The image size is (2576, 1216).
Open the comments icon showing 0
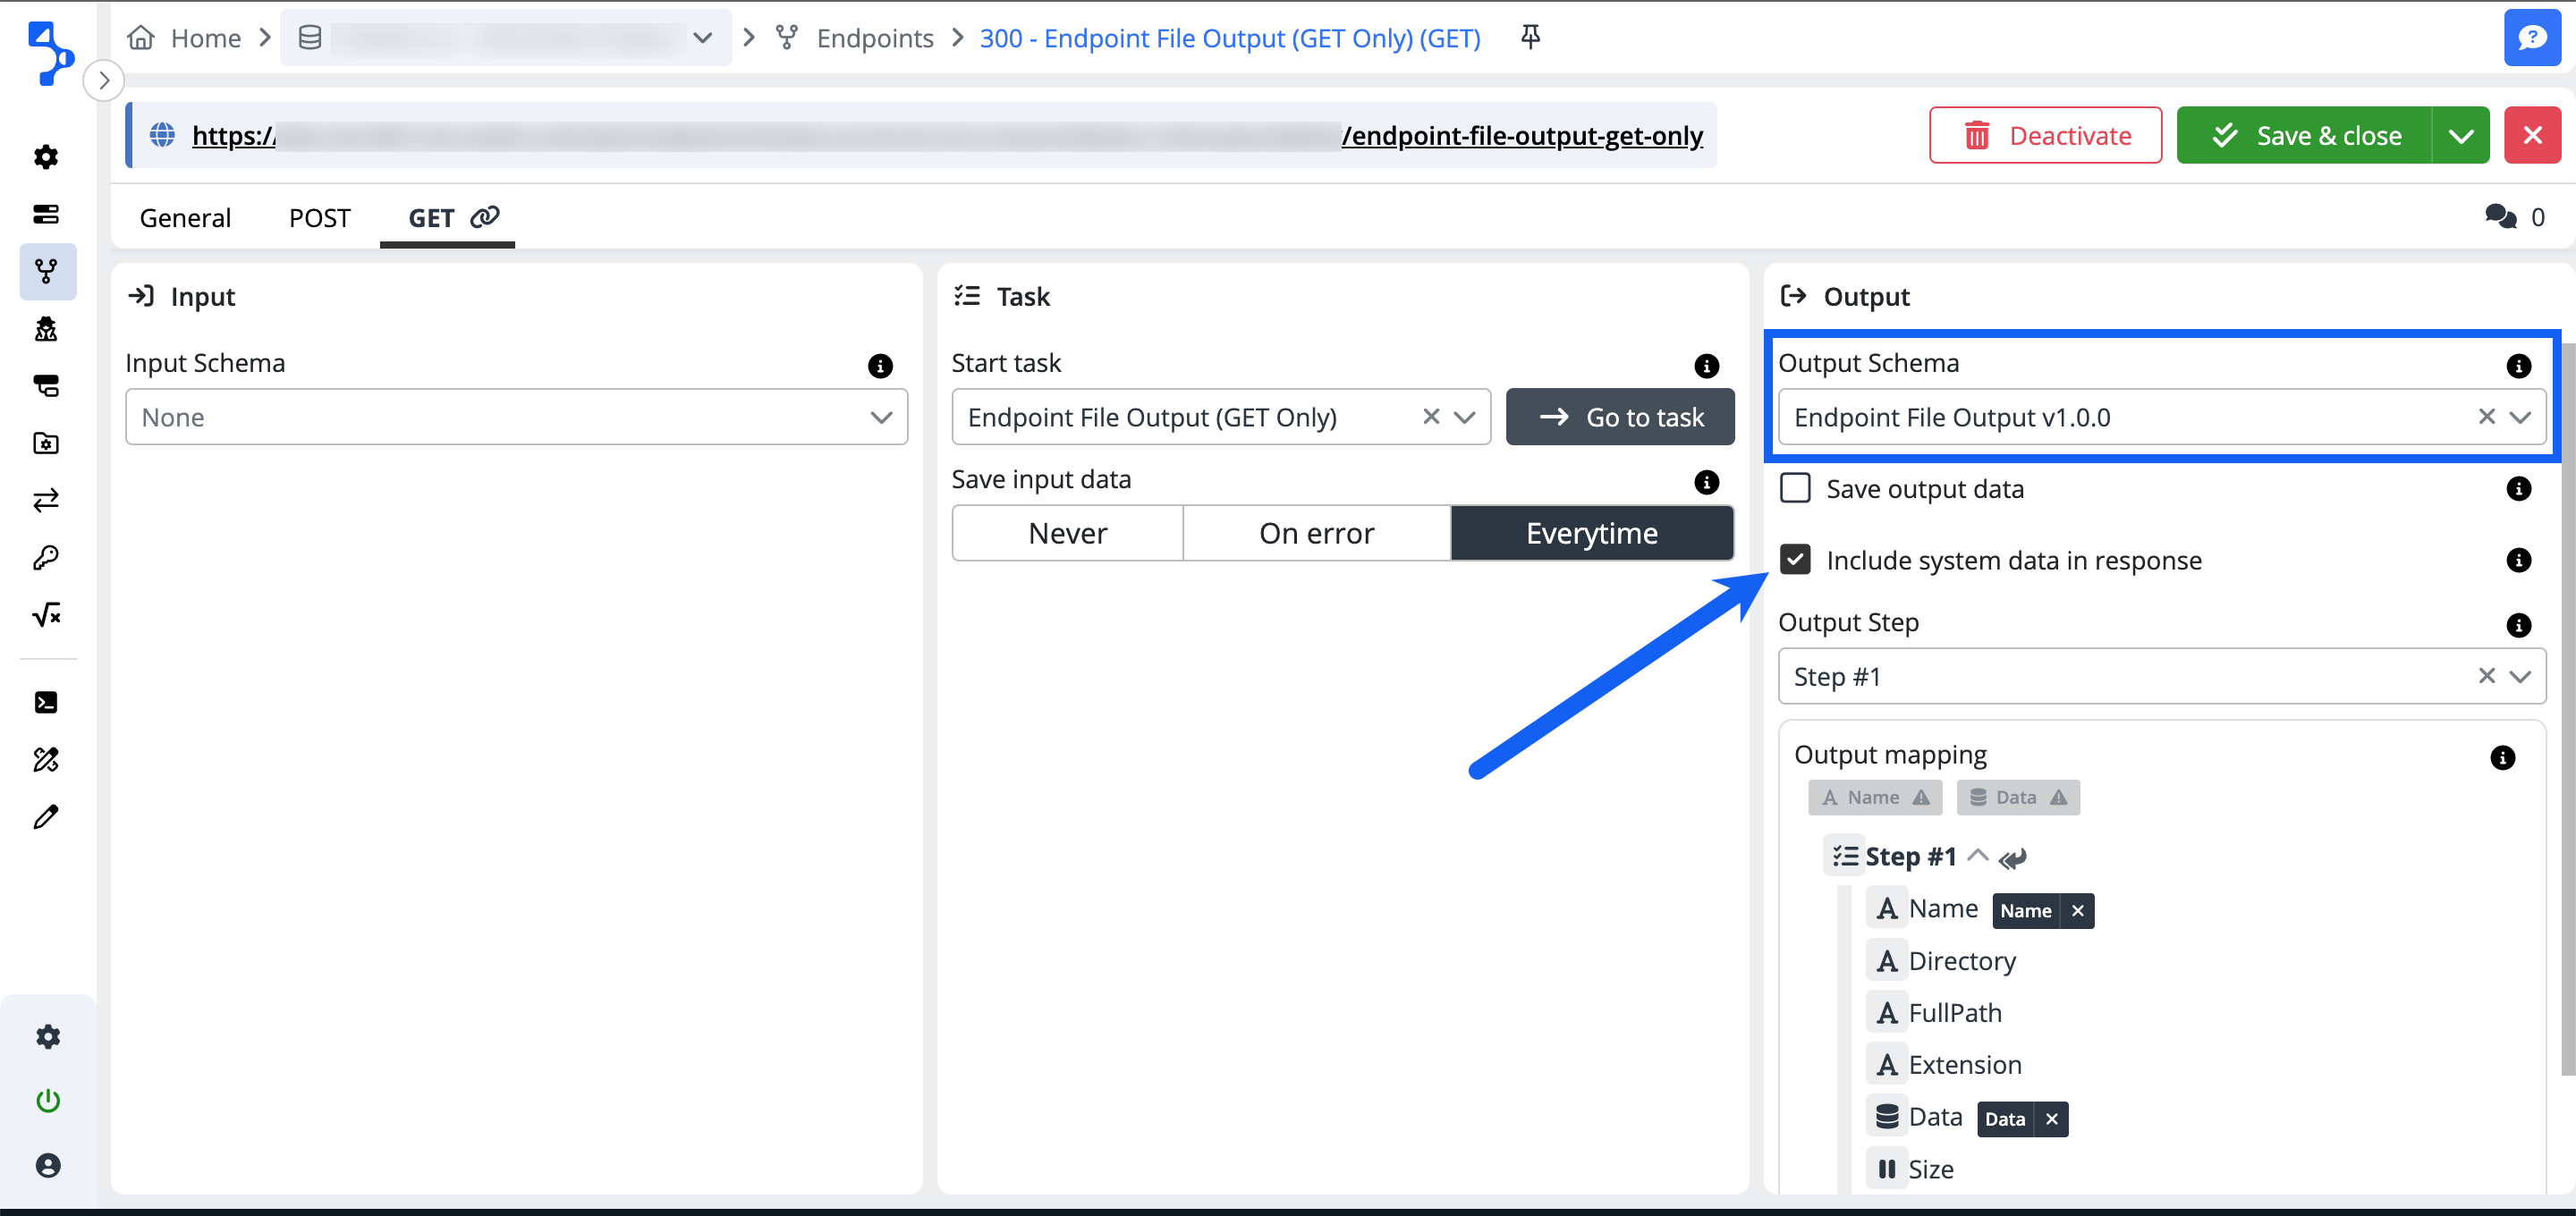[2501, 217]
